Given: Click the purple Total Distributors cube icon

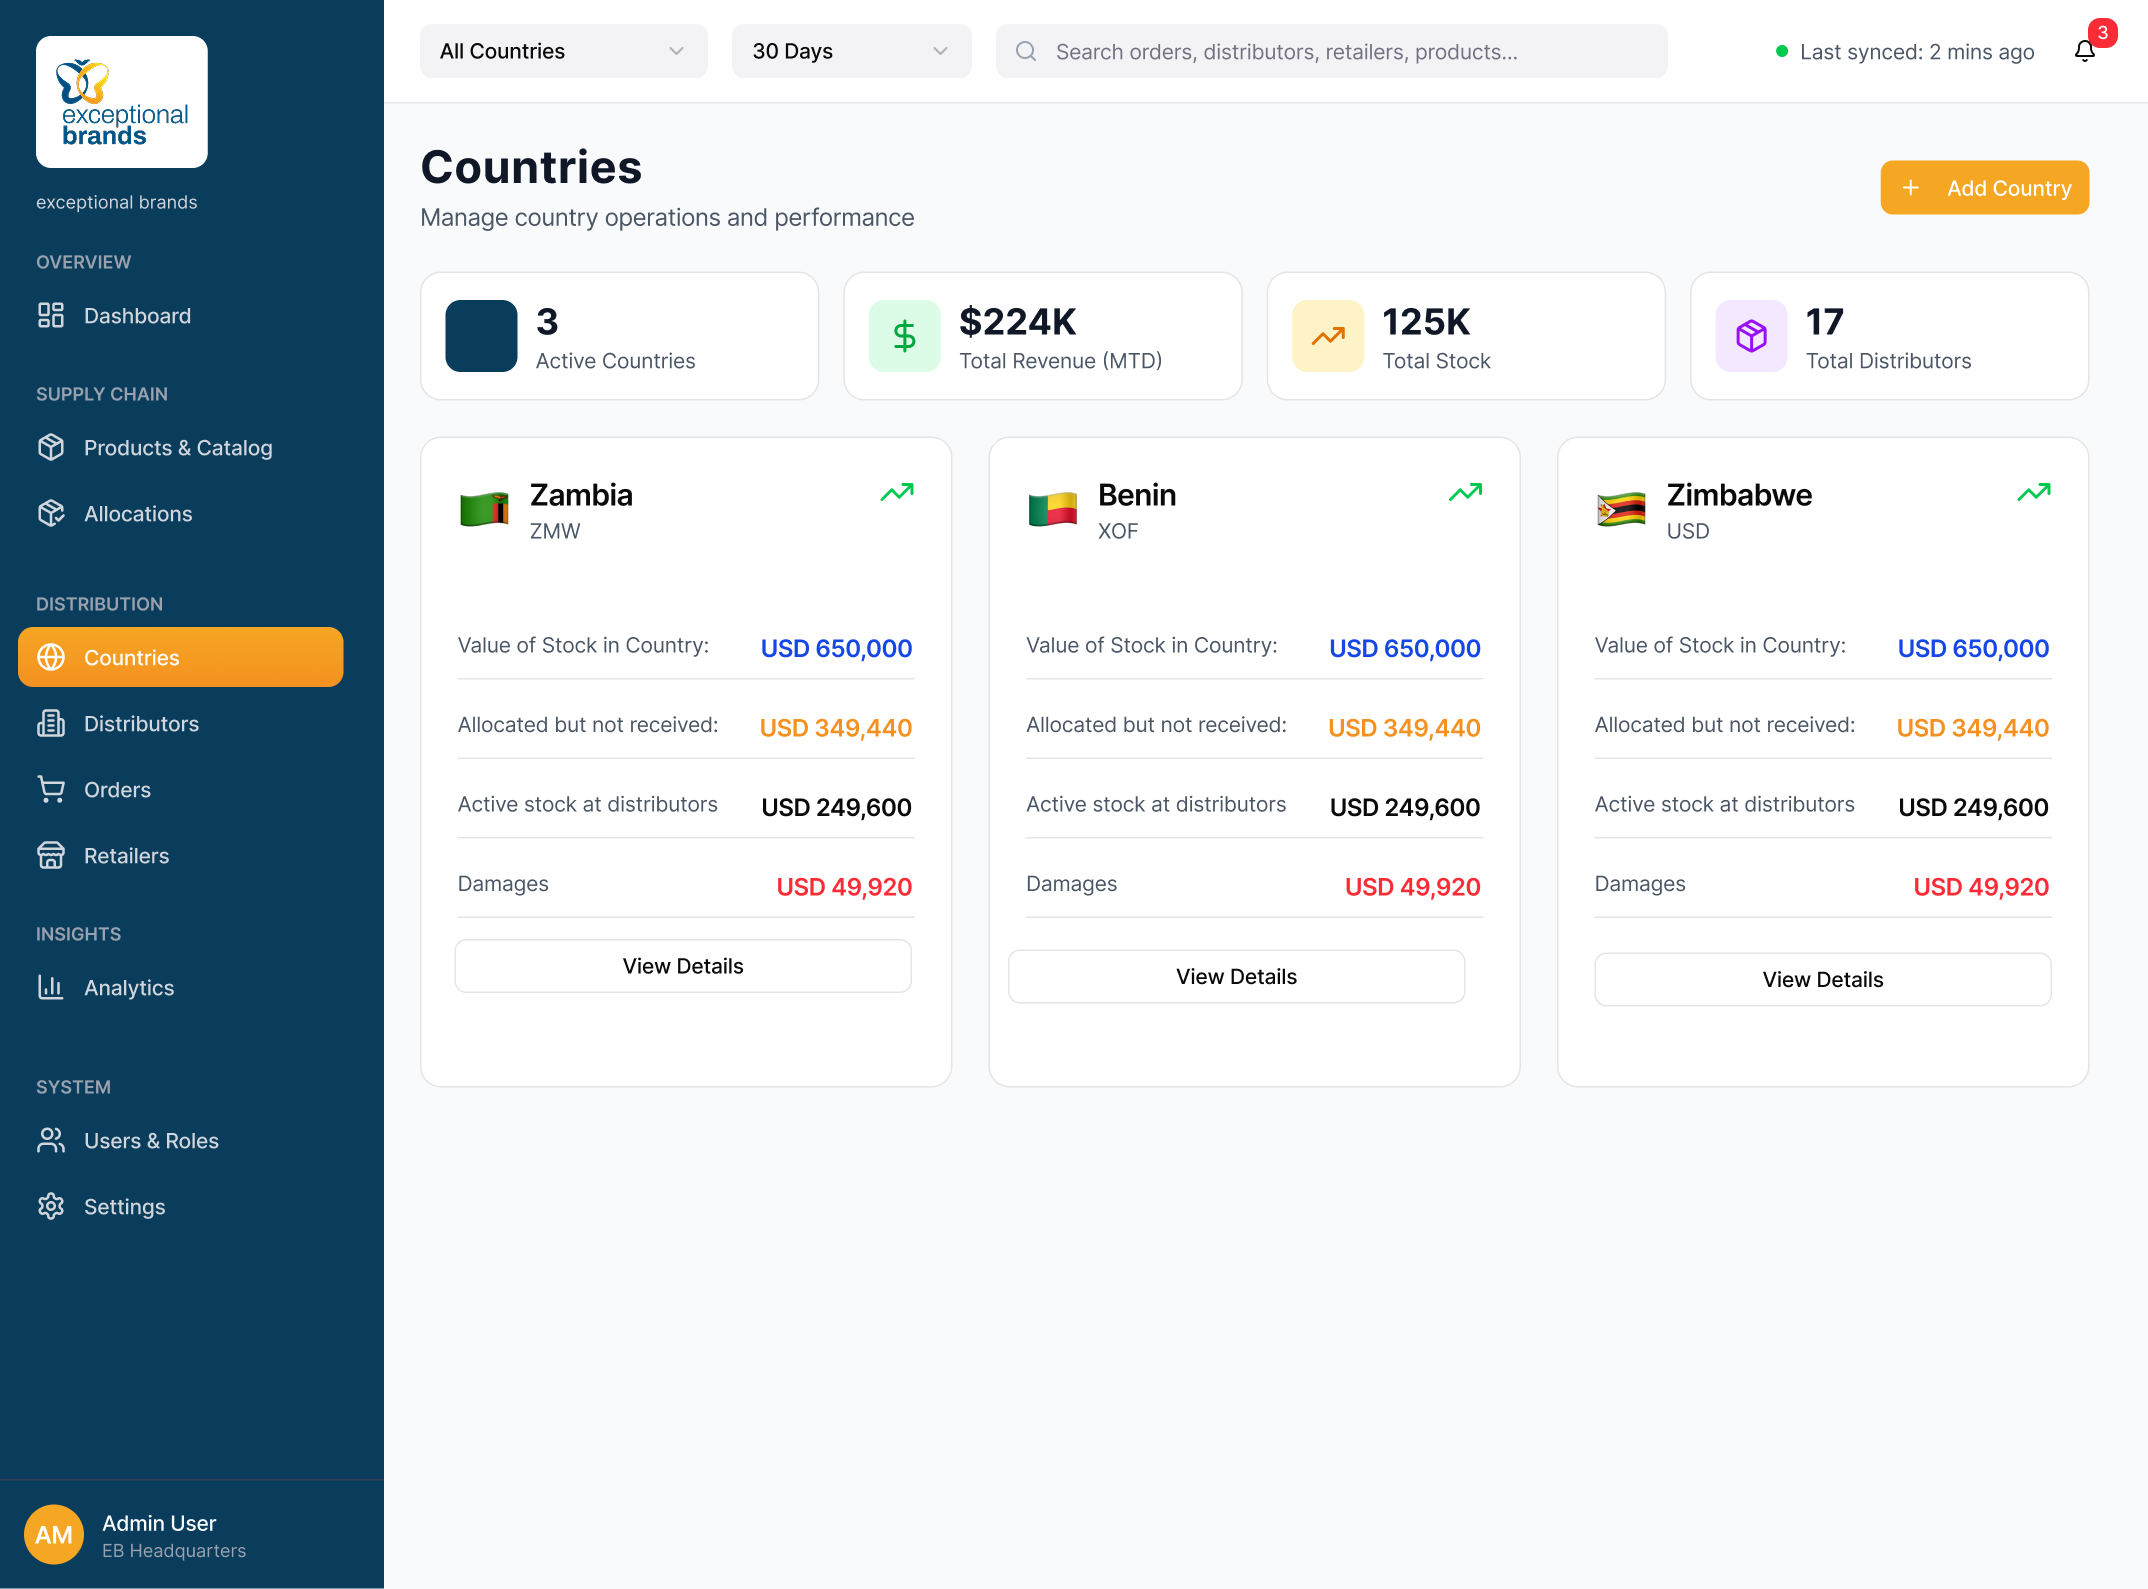Looking at the screenshot, I should point(1751,336).
